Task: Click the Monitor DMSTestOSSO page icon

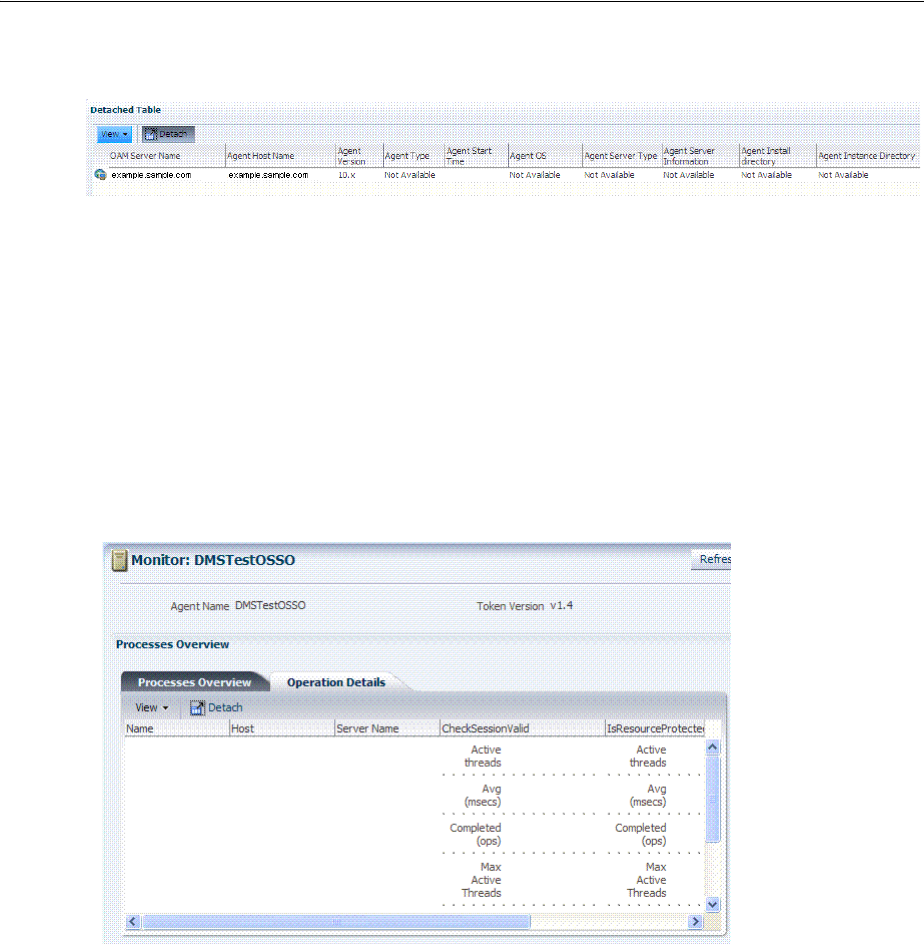Action: pyautogui.click(x=120, y=560)
